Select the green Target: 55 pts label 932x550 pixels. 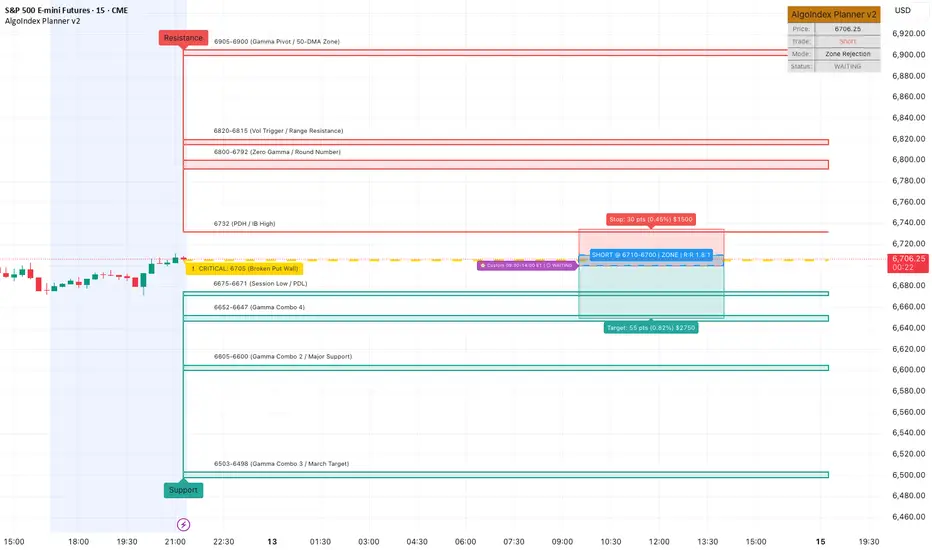coord(651,328)
